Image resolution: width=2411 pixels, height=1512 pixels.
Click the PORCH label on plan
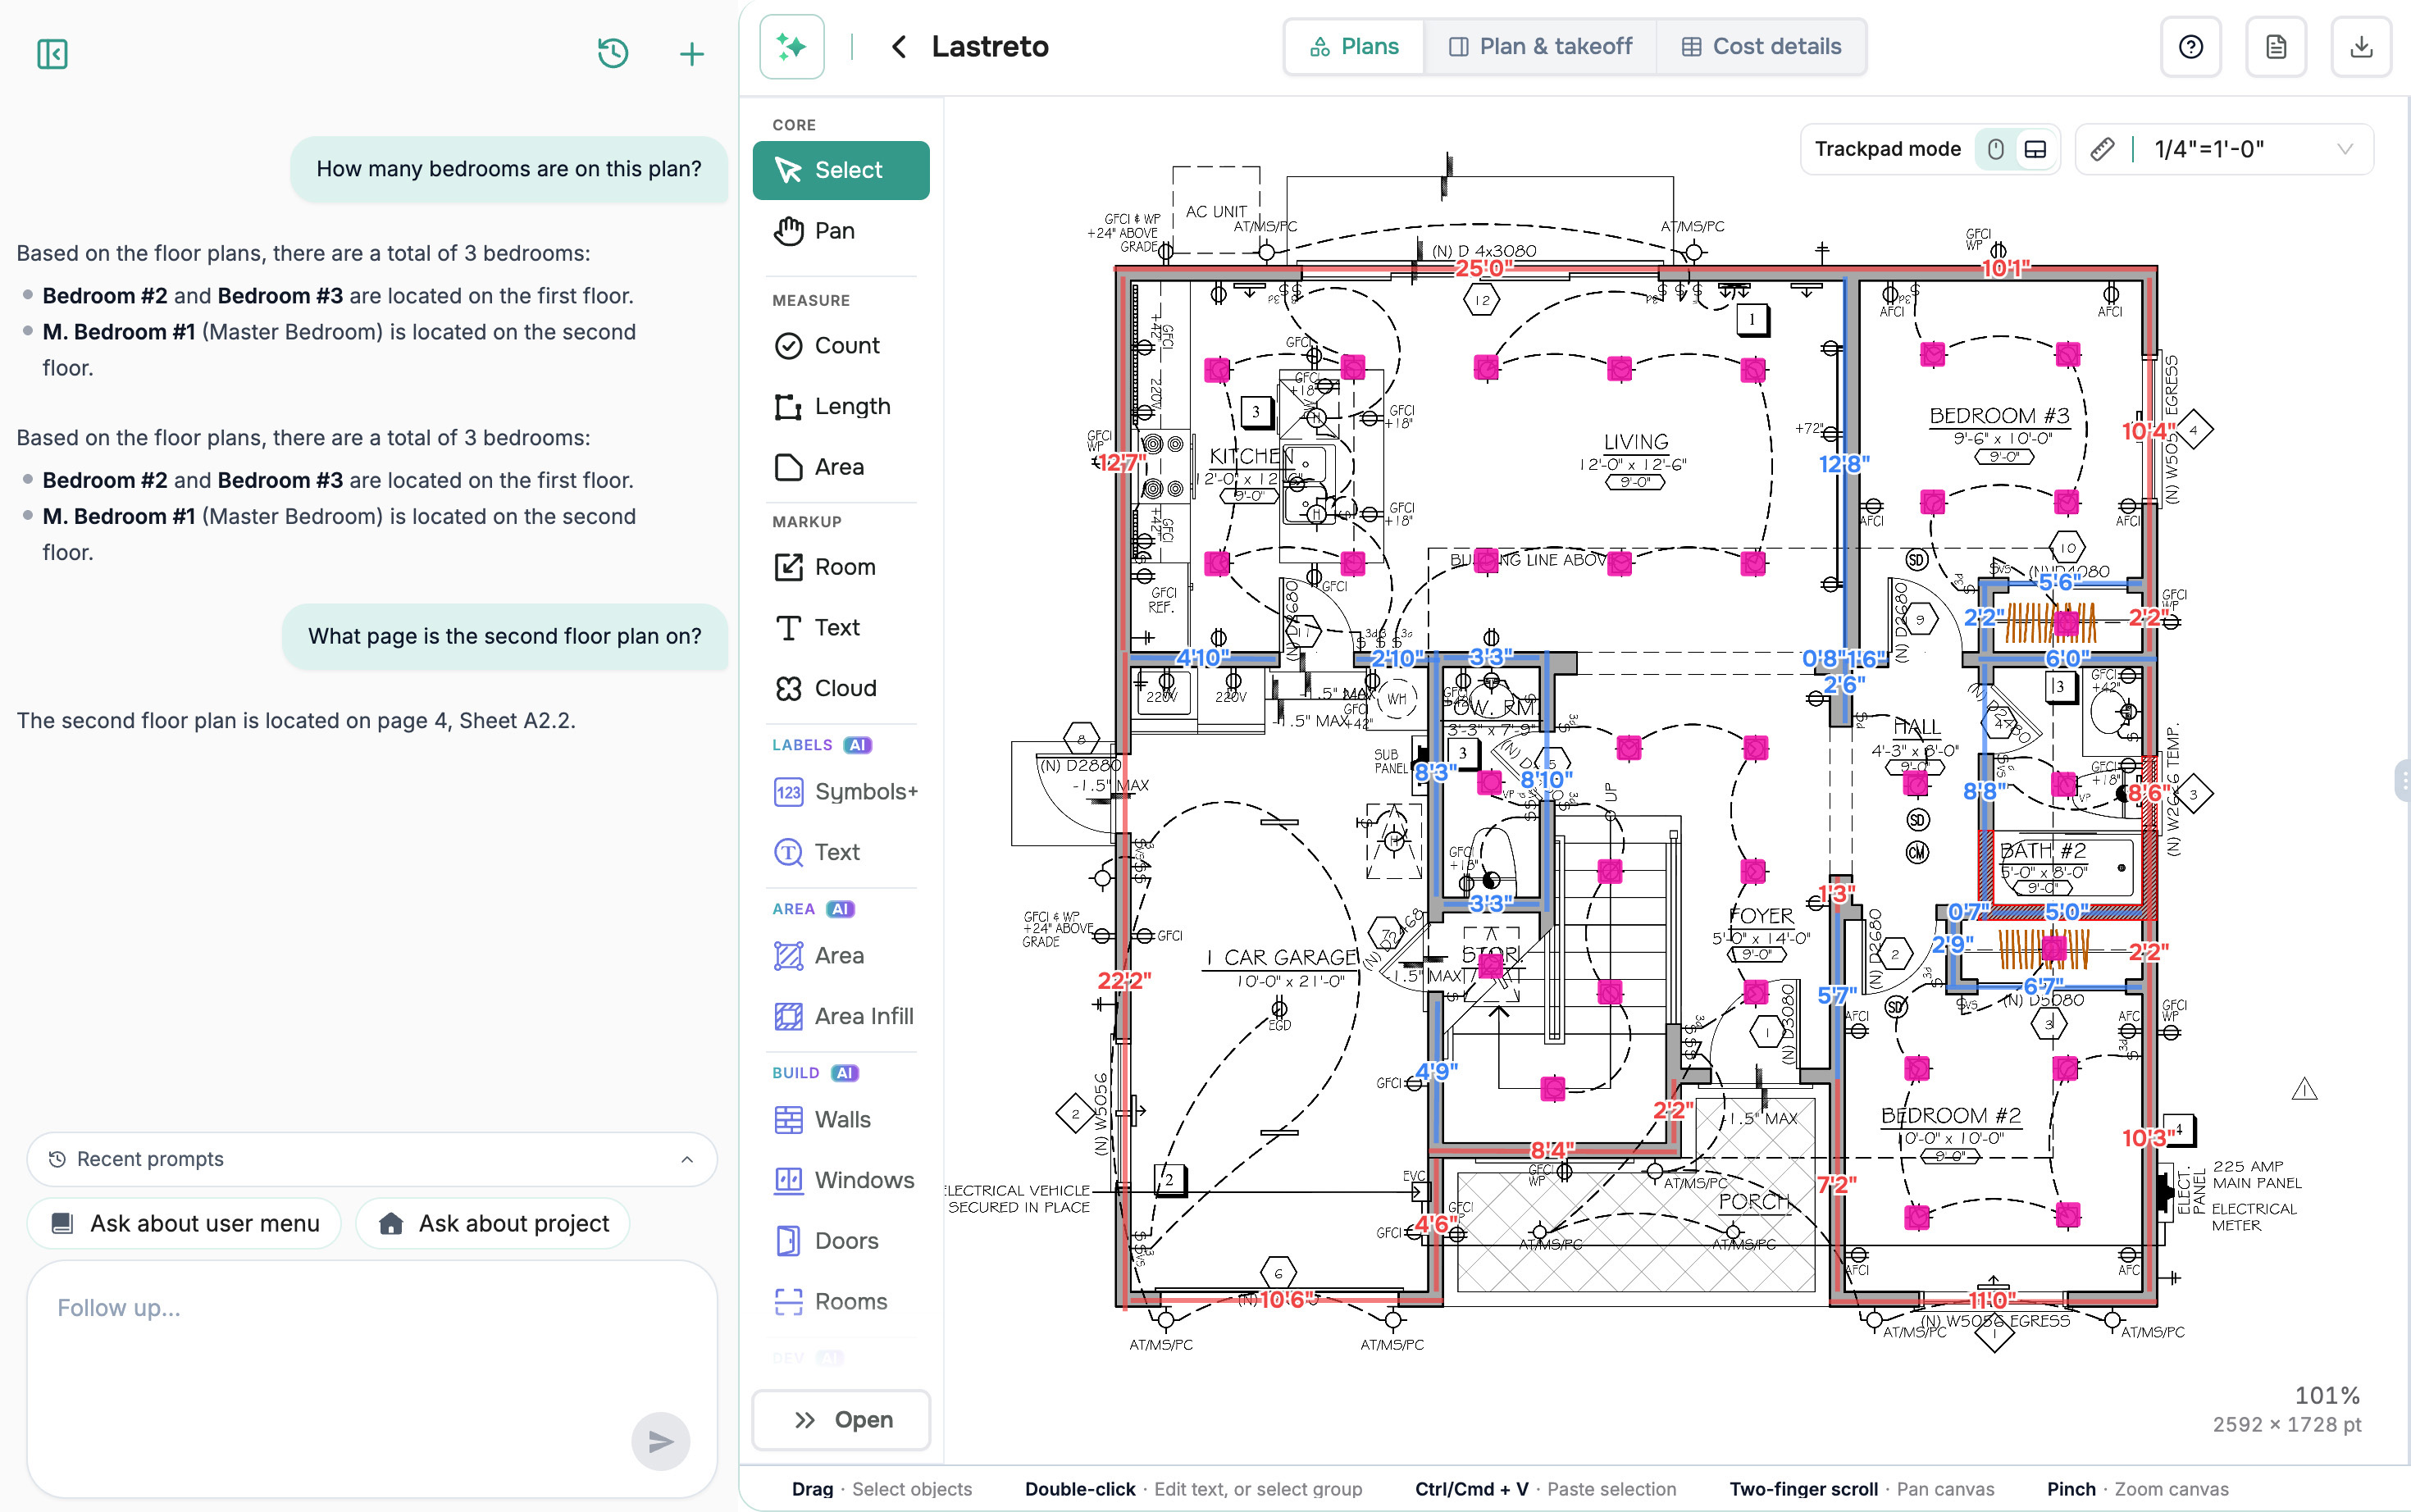tap(1753, 1201)
